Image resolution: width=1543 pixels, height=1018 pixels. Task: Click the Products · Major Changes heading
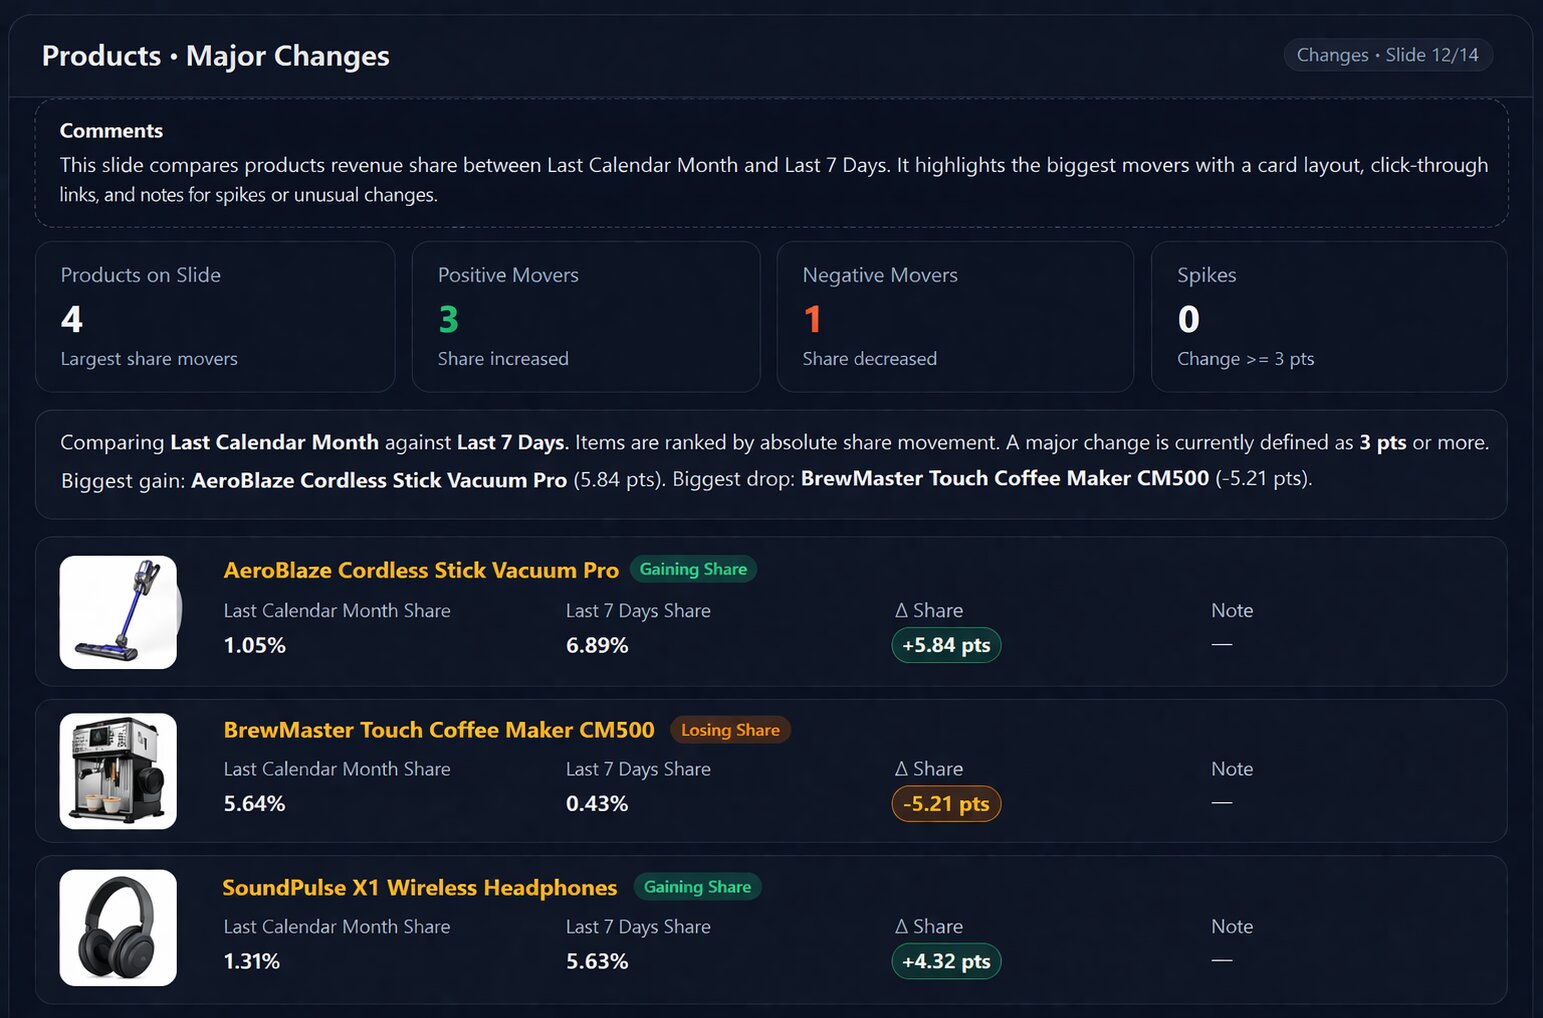point(216,56)
